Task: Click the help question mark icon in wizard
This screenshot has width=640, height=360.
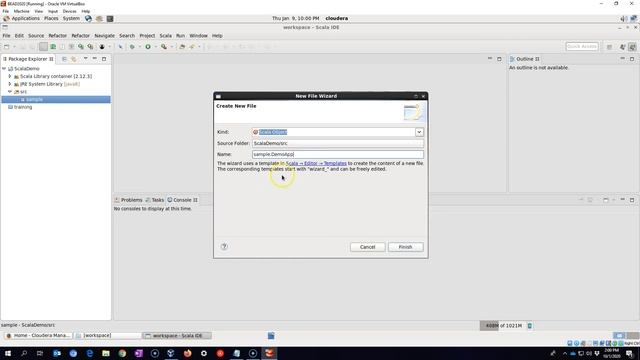Action: pos(224,247)
